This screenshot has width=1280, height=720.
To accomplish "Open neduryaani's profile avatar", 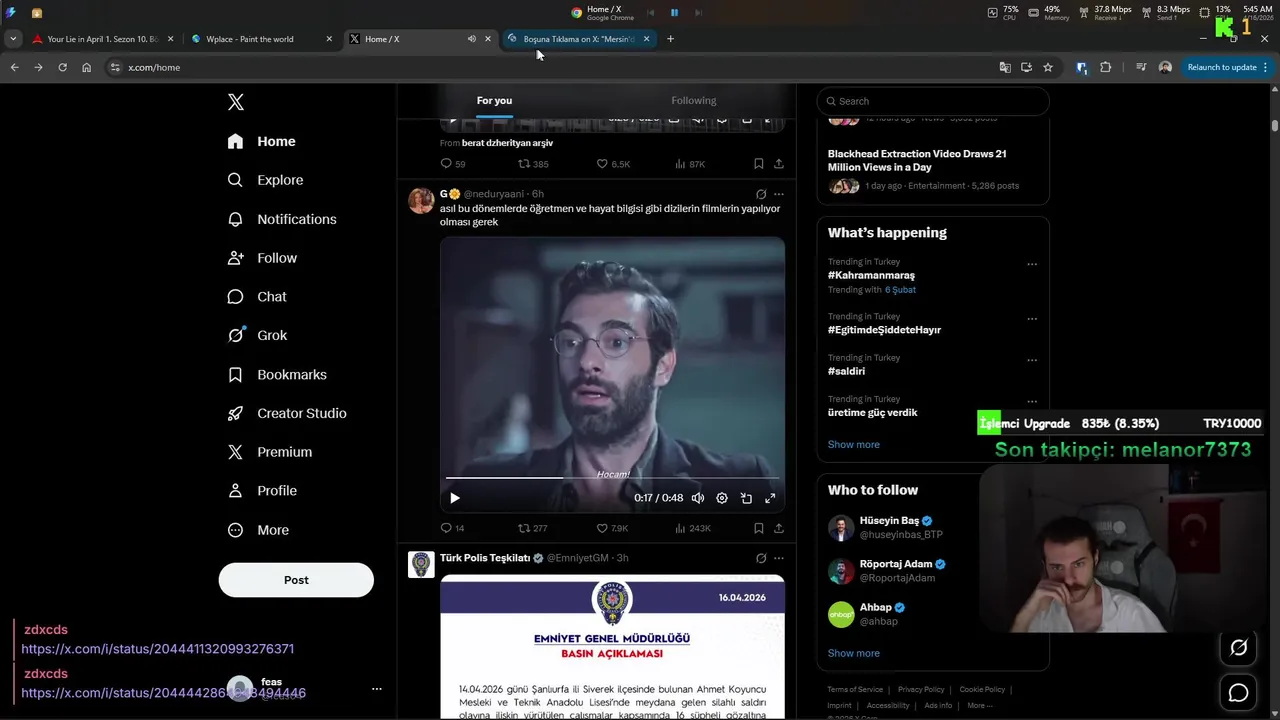I will [421, 200].
